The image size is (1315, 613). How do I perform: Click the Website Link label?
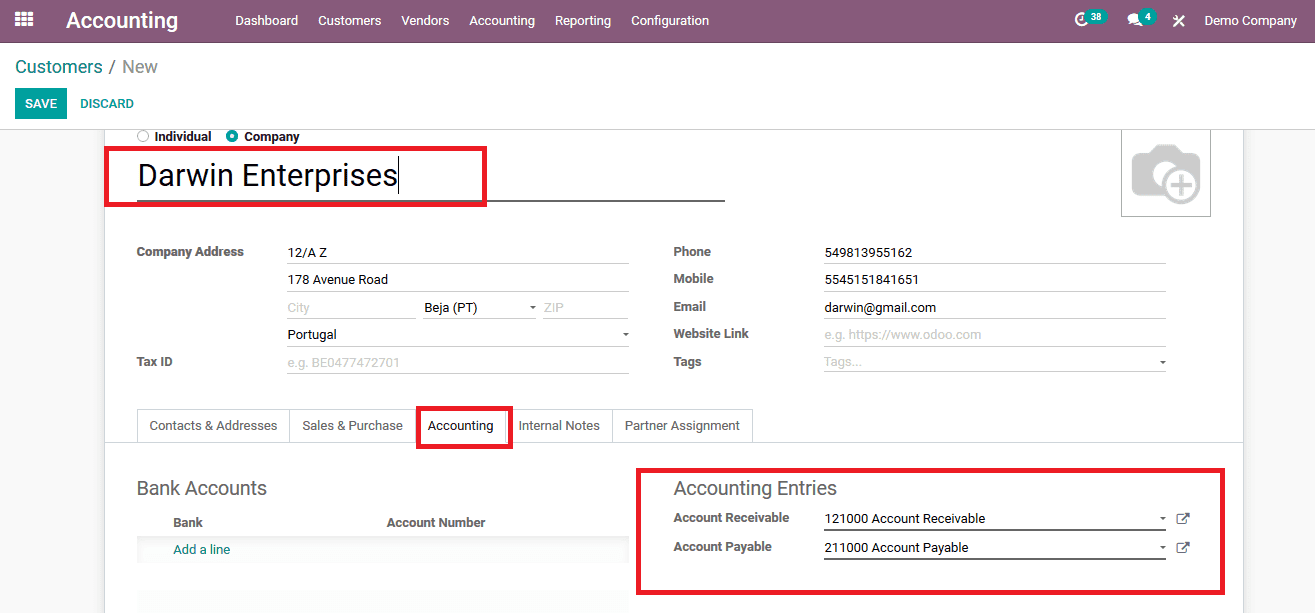click(x=711, y=334)
